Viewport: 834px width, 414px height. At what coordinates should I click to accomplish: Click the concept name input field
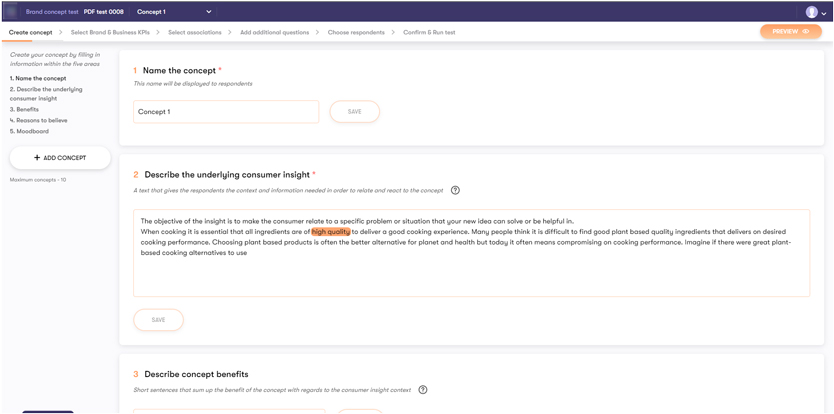(x=225, y=112)
